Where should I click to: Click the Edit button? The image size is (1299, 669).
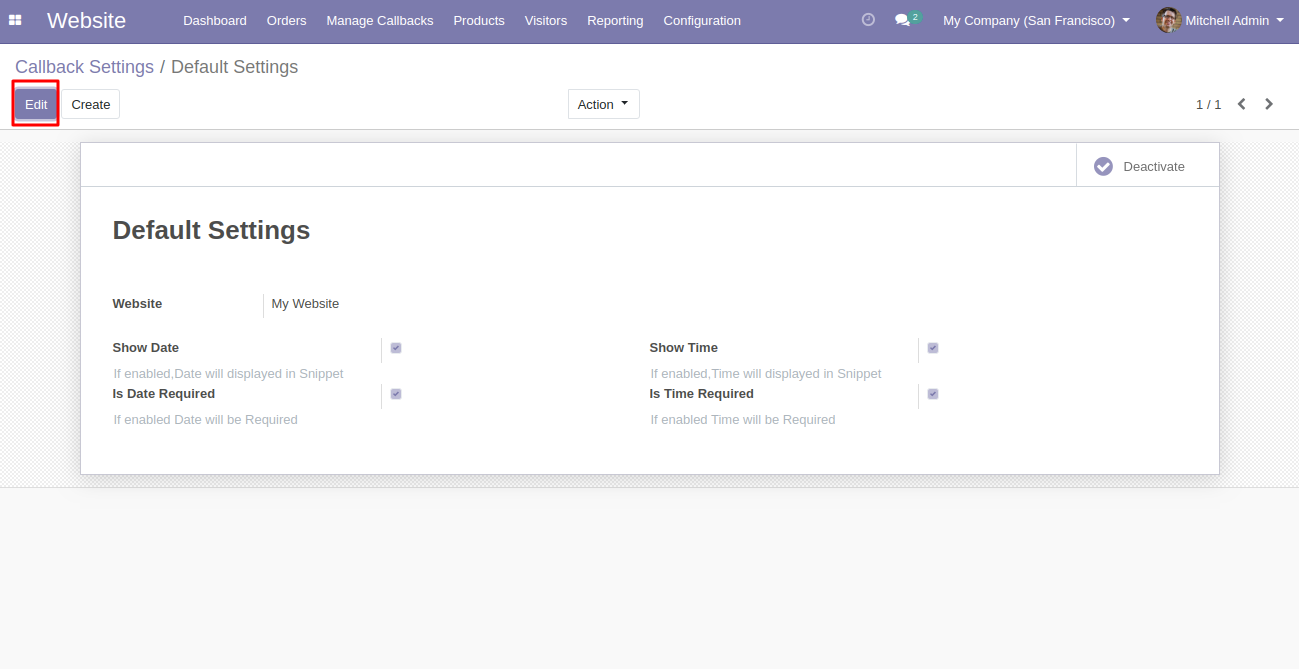[35, 104]
